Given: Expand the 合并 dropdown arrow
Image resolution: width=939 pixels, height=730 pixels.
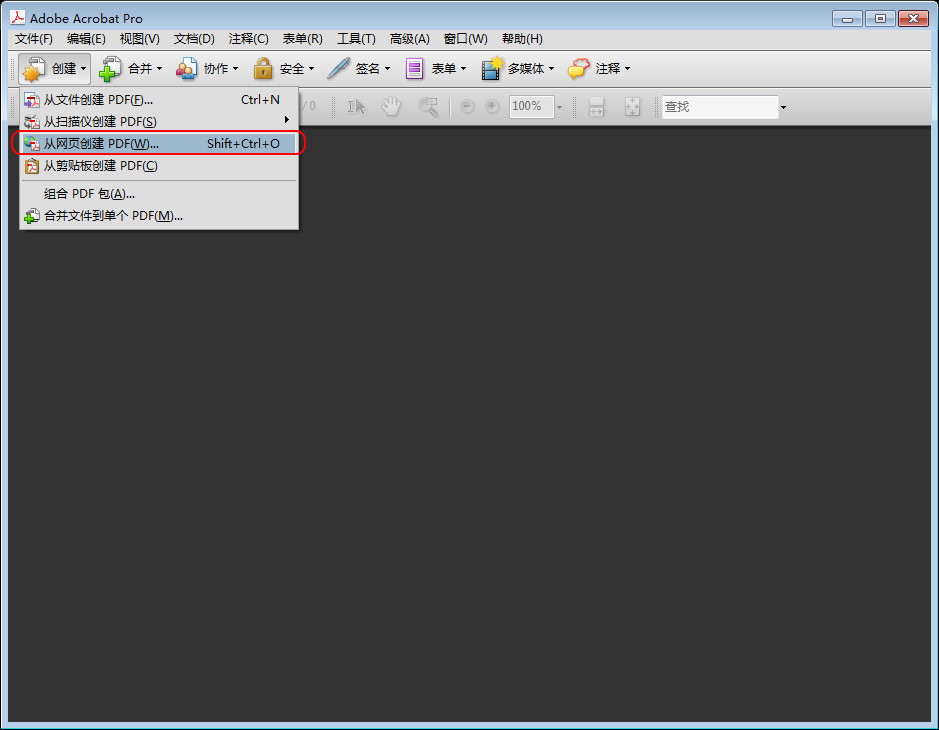Looking at the screenshot, I should (159, 69).
